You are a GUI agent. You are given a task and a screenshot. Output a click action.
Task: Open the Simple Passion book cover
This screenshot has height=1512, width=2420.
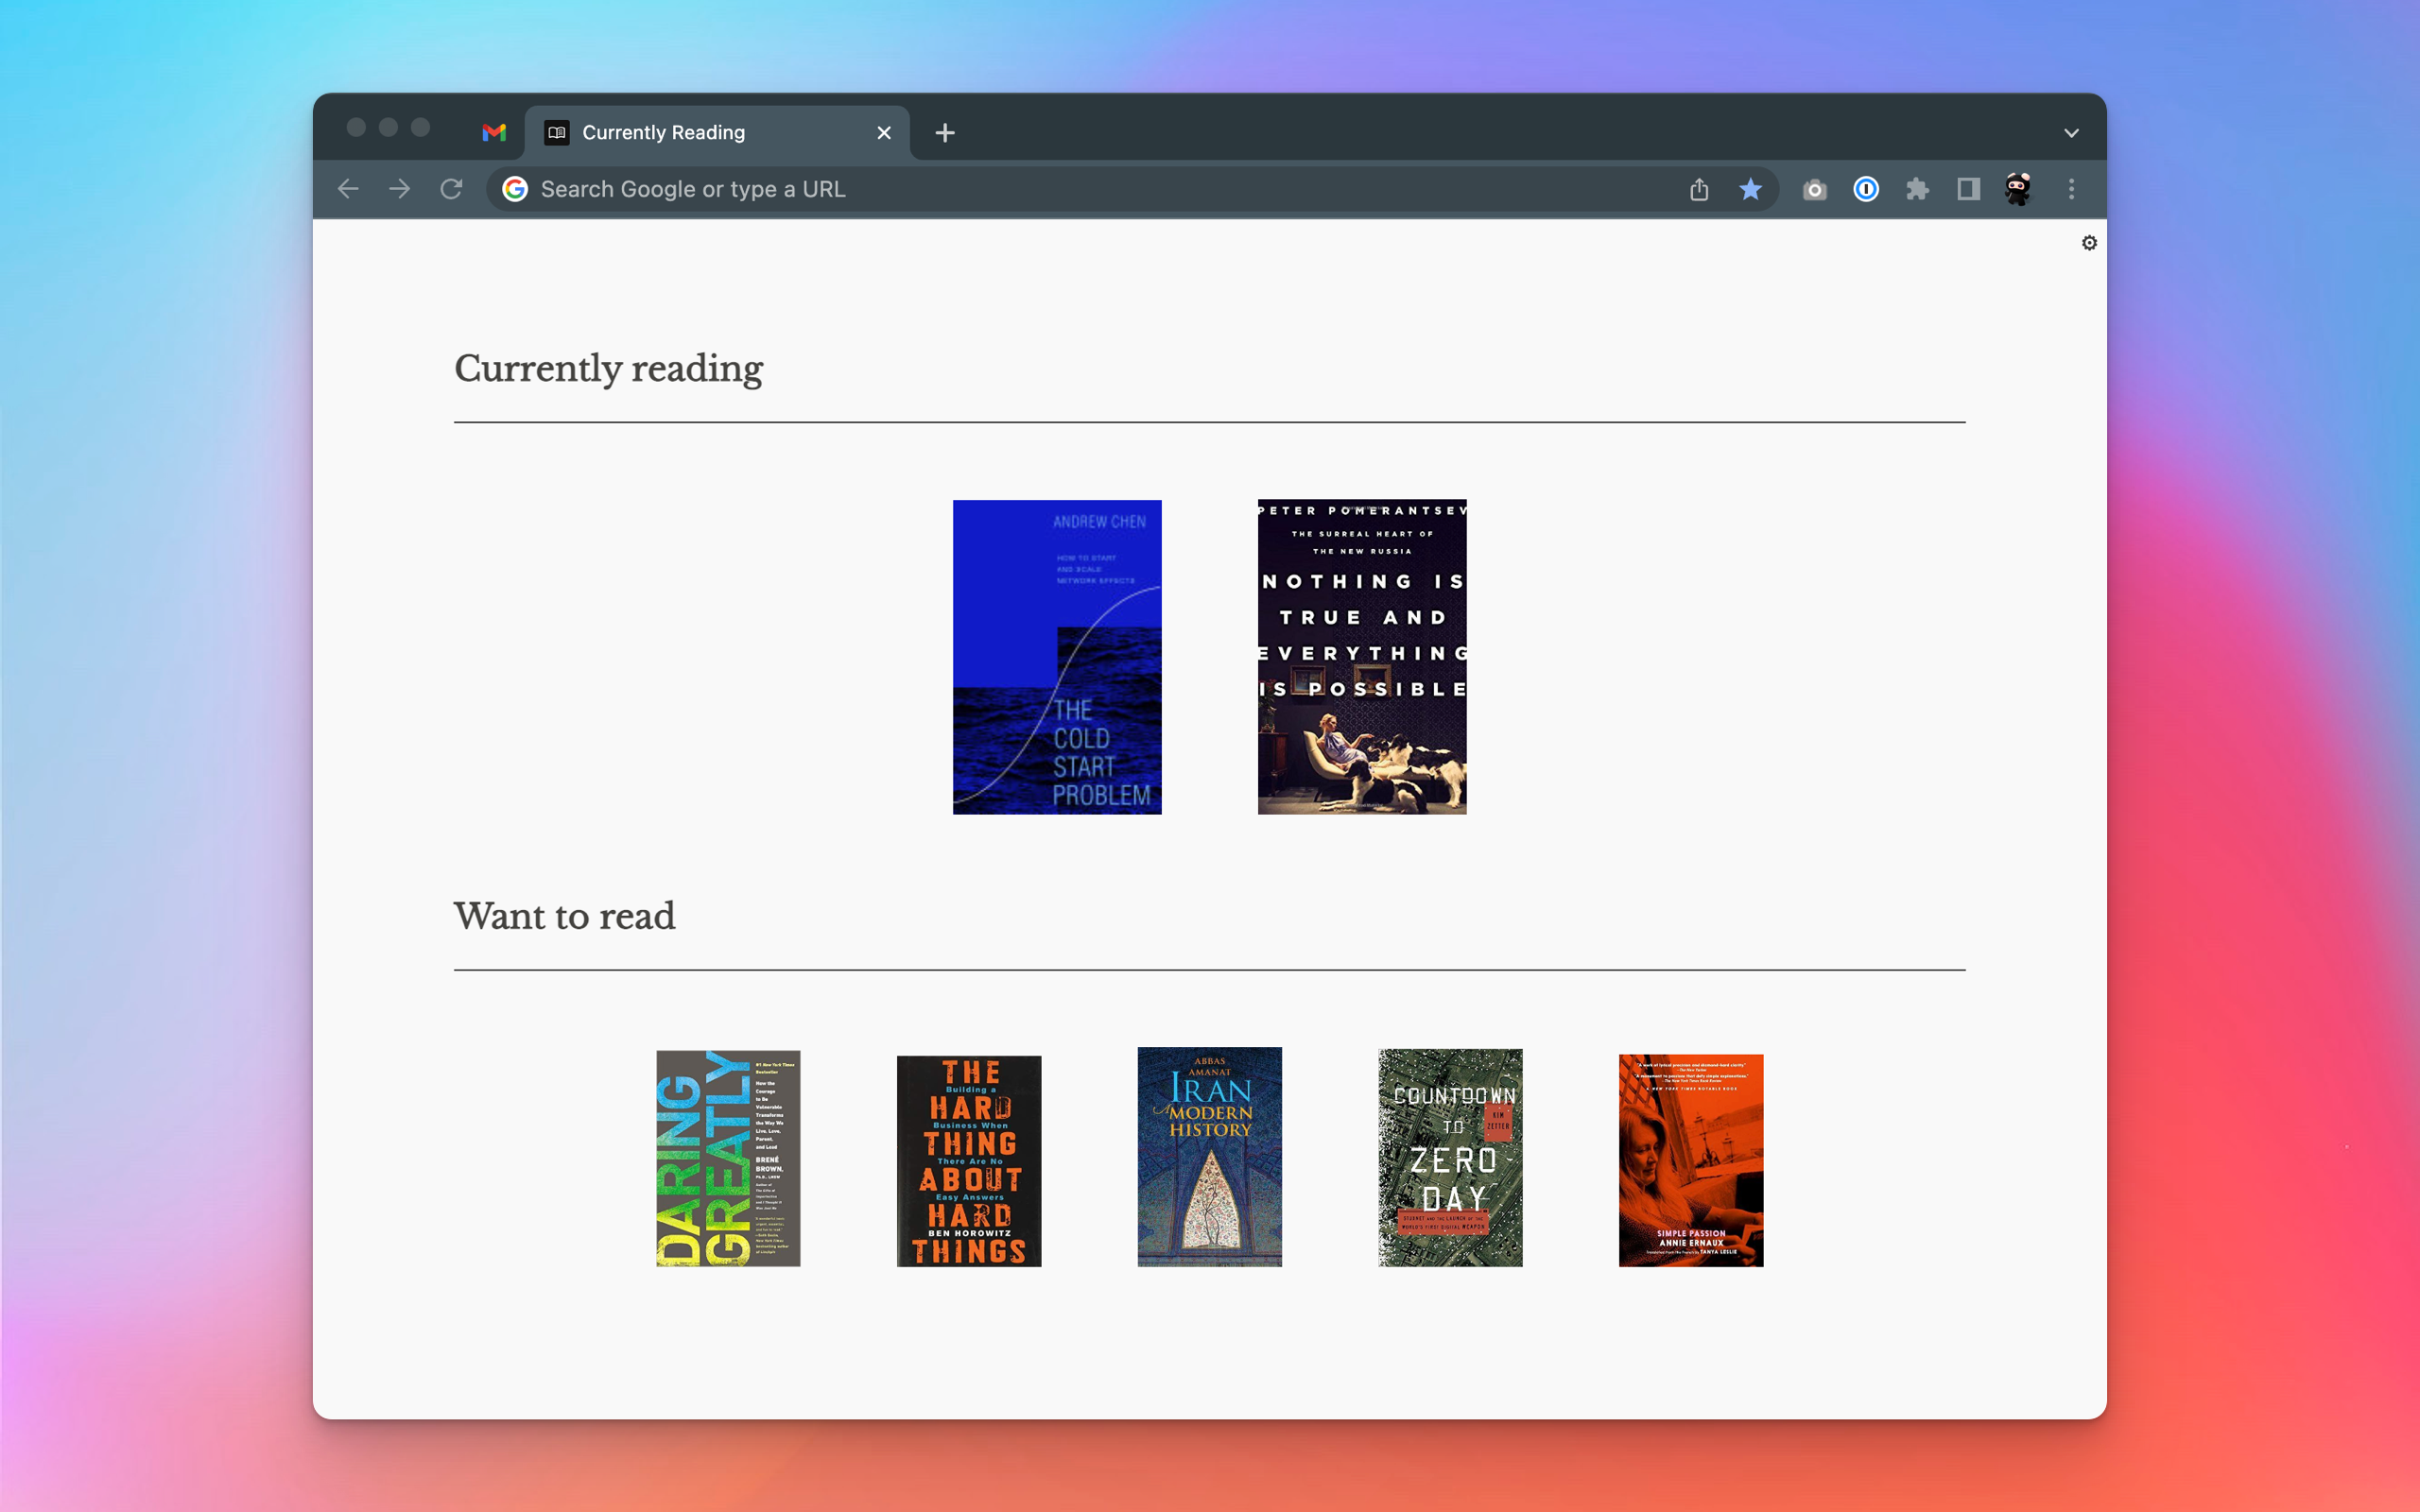coord(1691,1161)
